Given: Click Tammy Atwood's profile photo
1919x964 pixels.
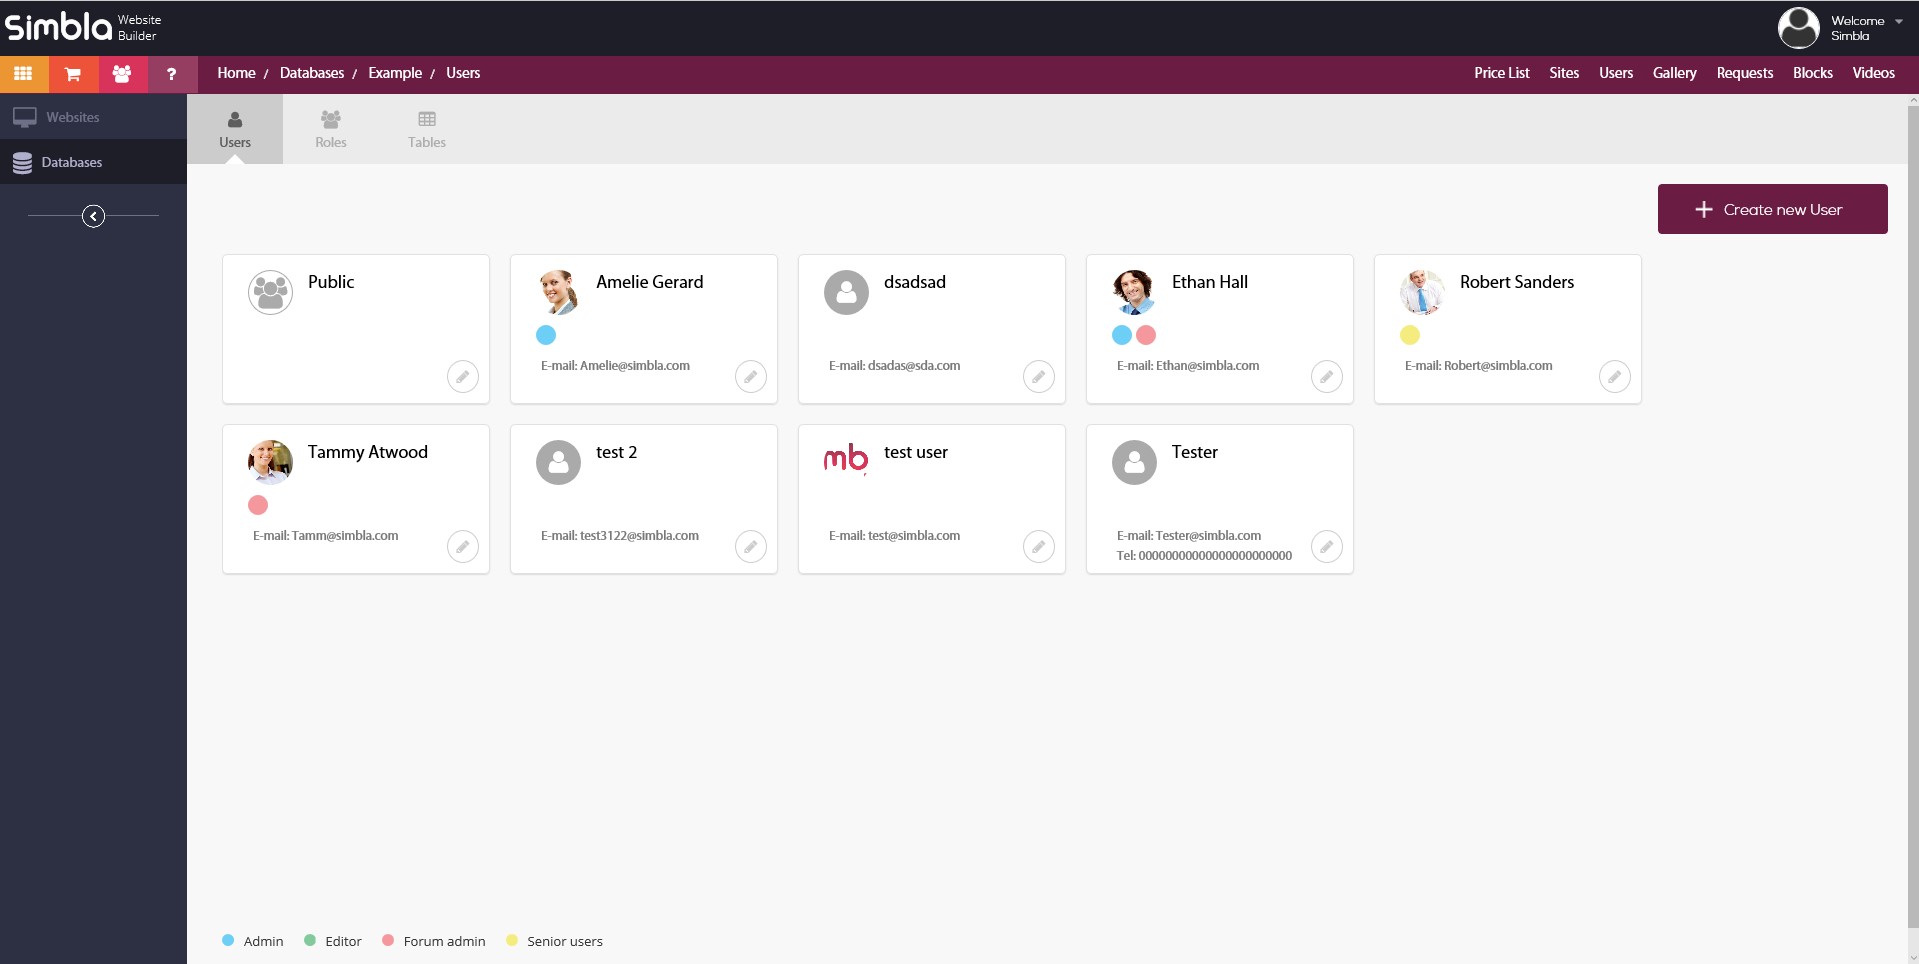Looking at the screenshot, I should click(270, 462).
